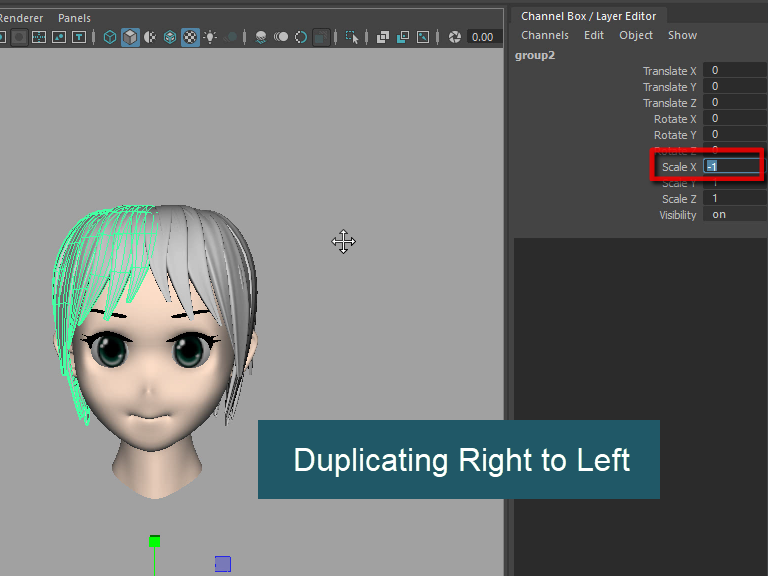Toggle Isolate Select in viewport toolbar
768x576 pixels.
[352, 37]
